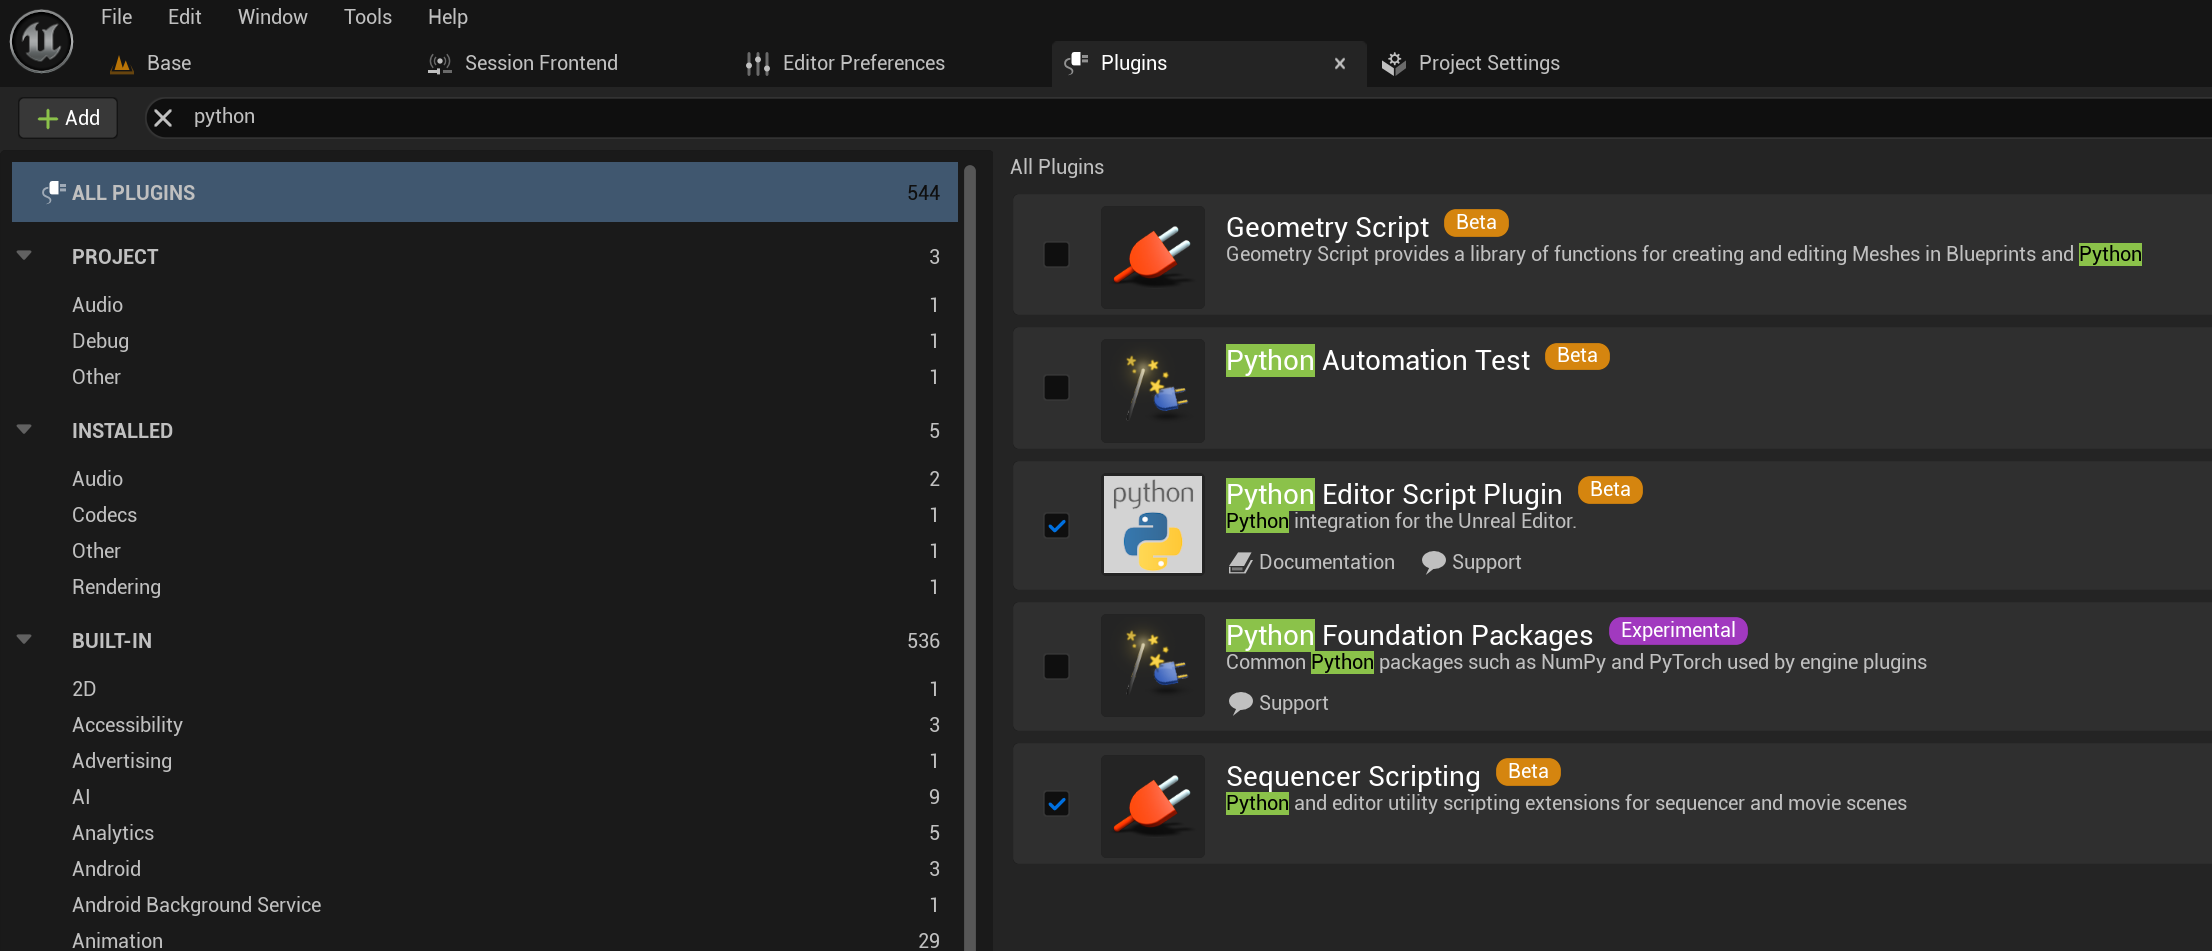The height and width of the screenshot is (951, 2212).
Task: Disable the Python Editor Script Plugin checkbox
Action: pos(1056,525)
